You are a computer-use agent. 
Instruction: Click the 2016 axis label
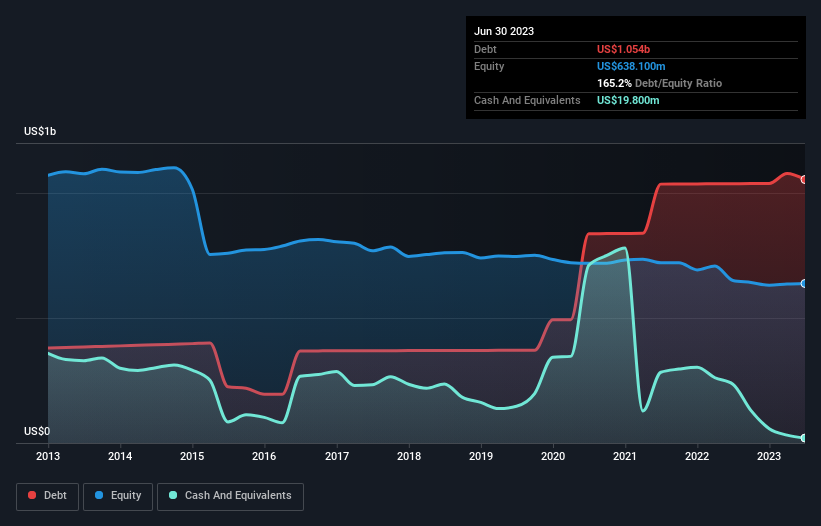point(264,456)
